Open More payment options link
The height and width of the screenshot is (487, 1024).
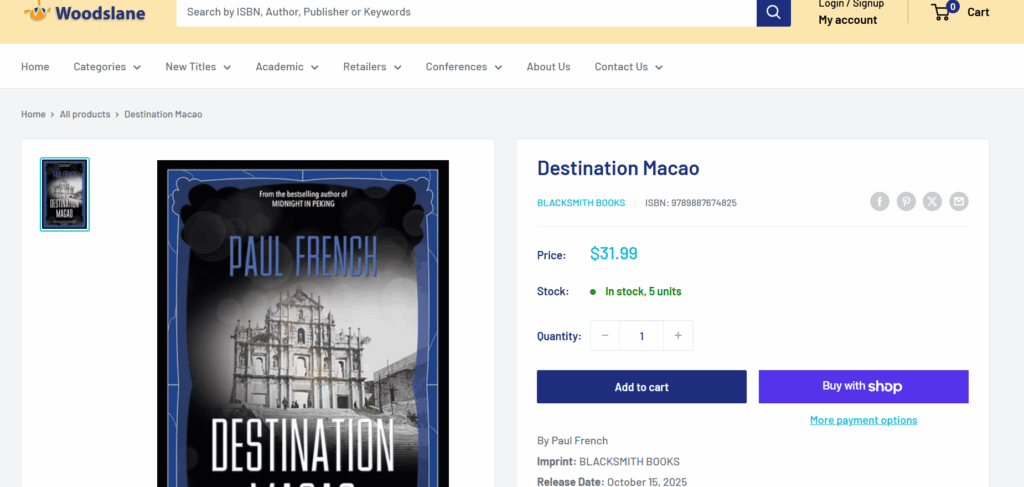tap(863, 420)
